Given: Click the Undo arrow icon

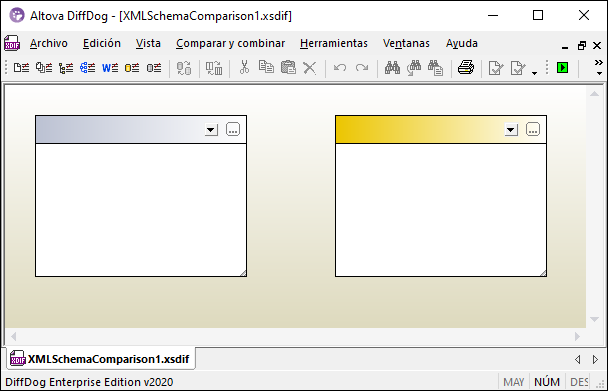Looking at the screenshot, I should point(340,68).
